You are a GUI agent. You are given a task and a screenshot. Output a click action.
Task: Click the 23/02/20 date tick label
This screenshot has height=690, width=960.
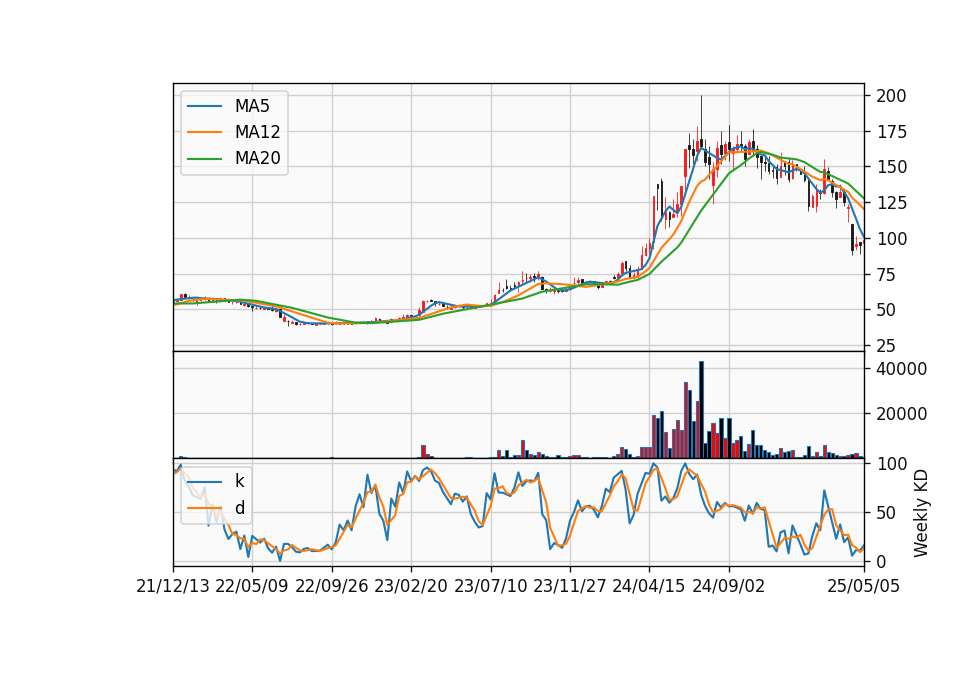pyautogui.click(x=411, y=586)
